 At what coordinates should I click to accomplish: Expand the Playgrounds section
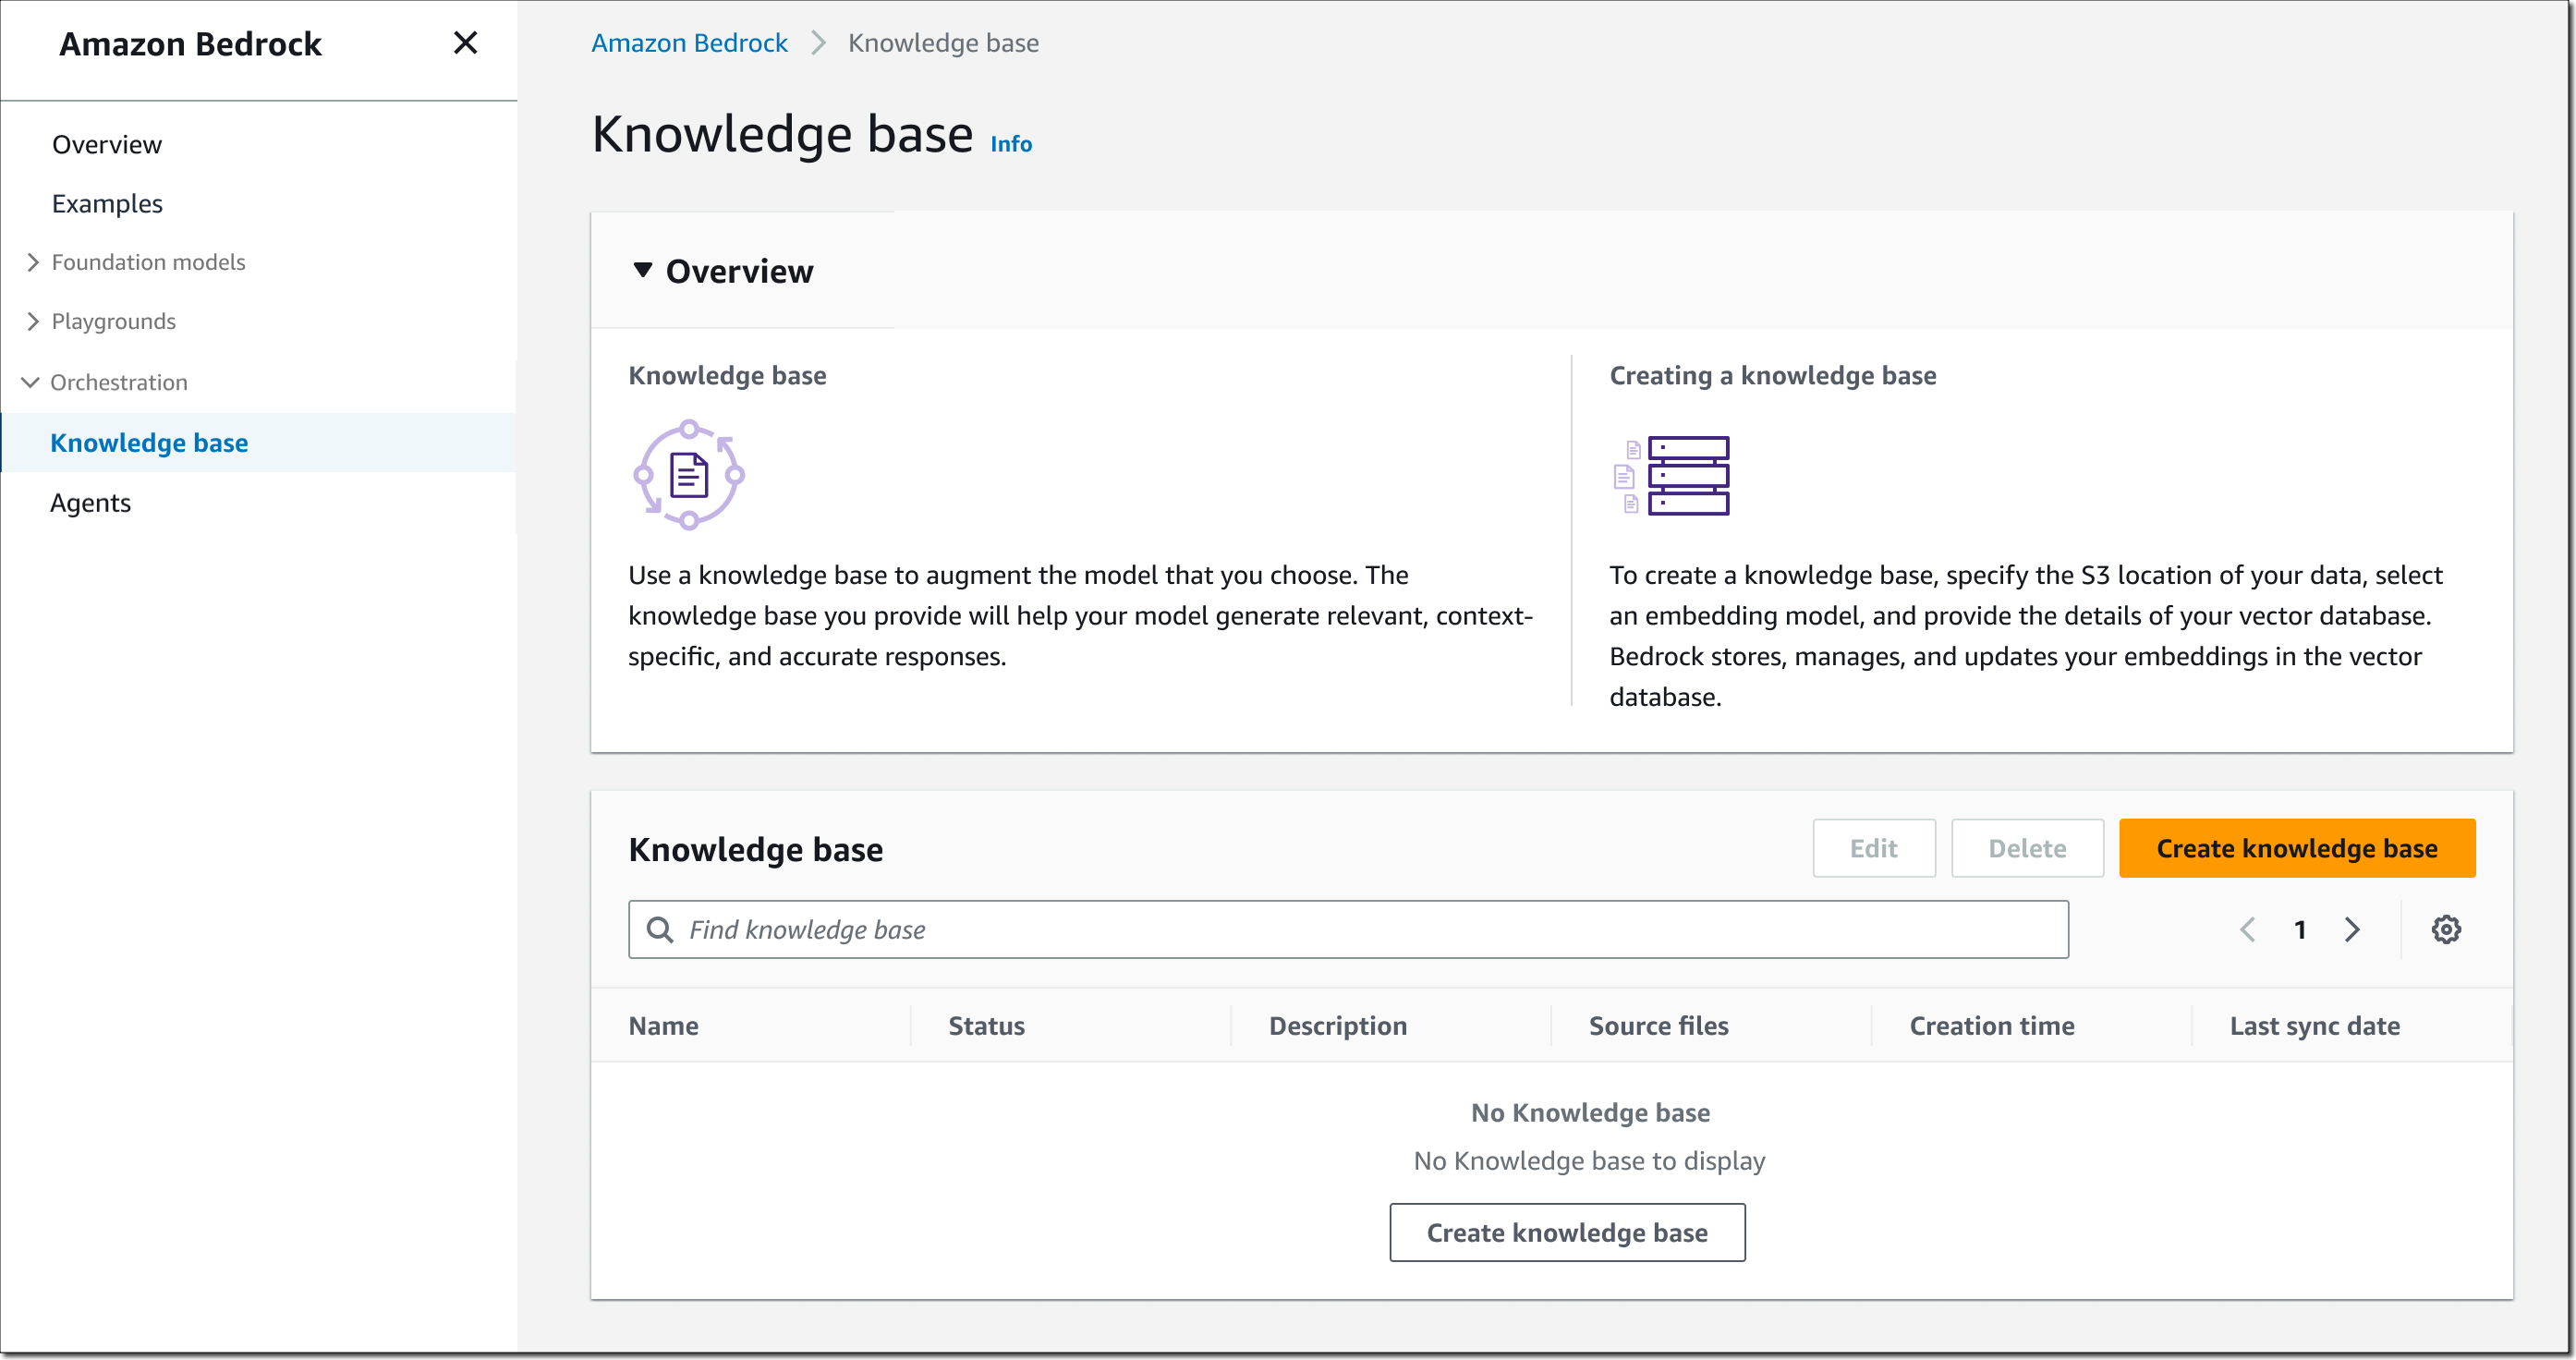tap(31, 321)
